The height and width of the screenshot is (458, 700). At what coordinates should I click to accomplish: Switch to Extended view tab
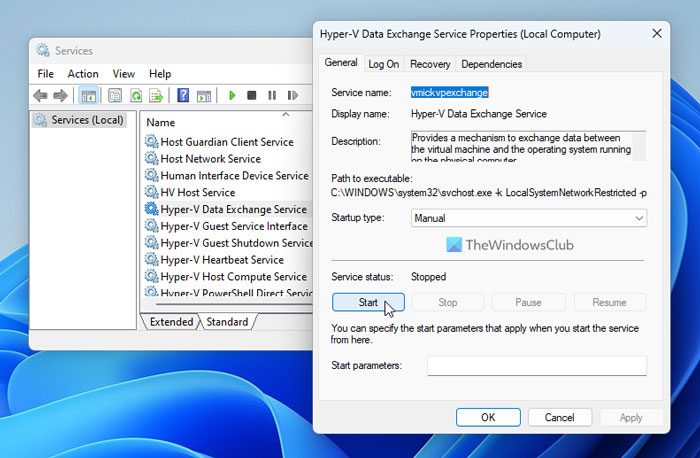click(x=171, y=322)
